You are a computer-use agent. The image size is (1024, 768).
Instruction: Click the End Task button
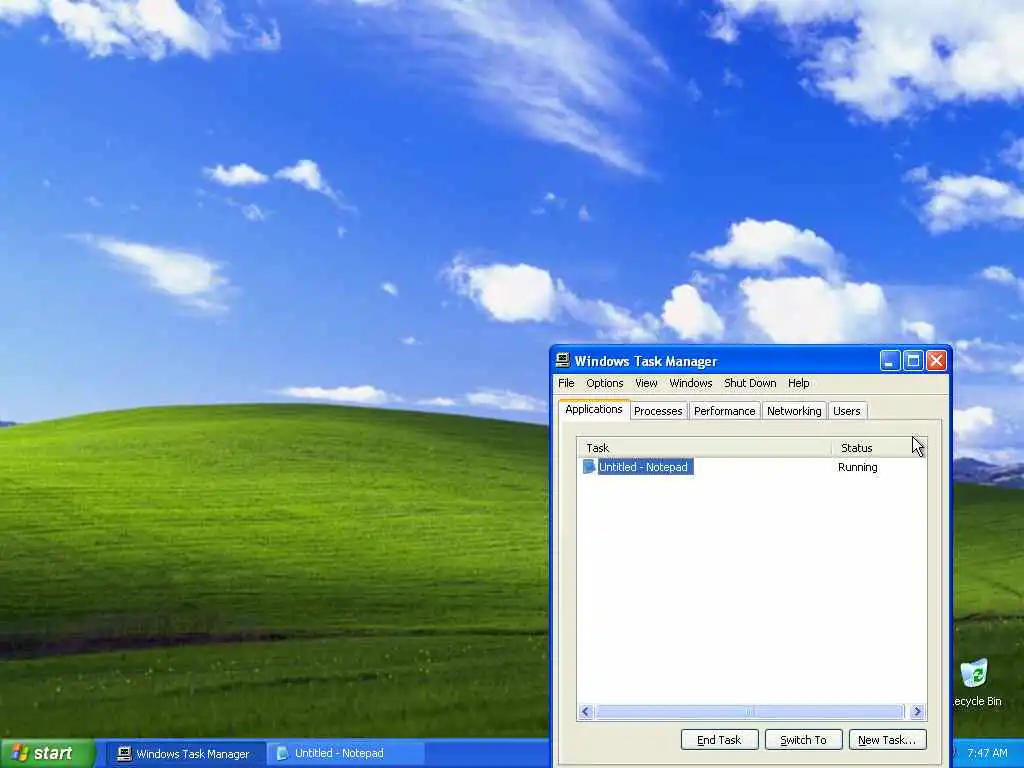pyautogui.click(x=719, y=740)
